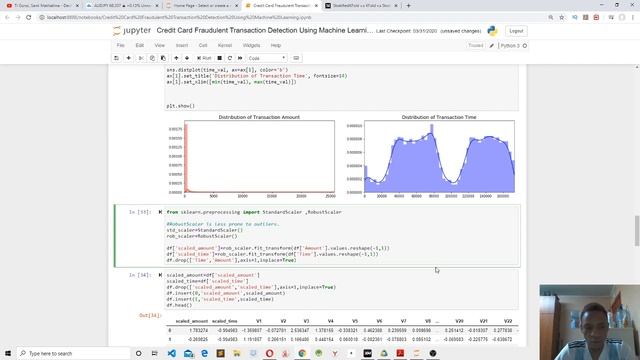This screenshot has height=360, width=640.
Task: Click the scaled_time column header
Action: point(224,321)
